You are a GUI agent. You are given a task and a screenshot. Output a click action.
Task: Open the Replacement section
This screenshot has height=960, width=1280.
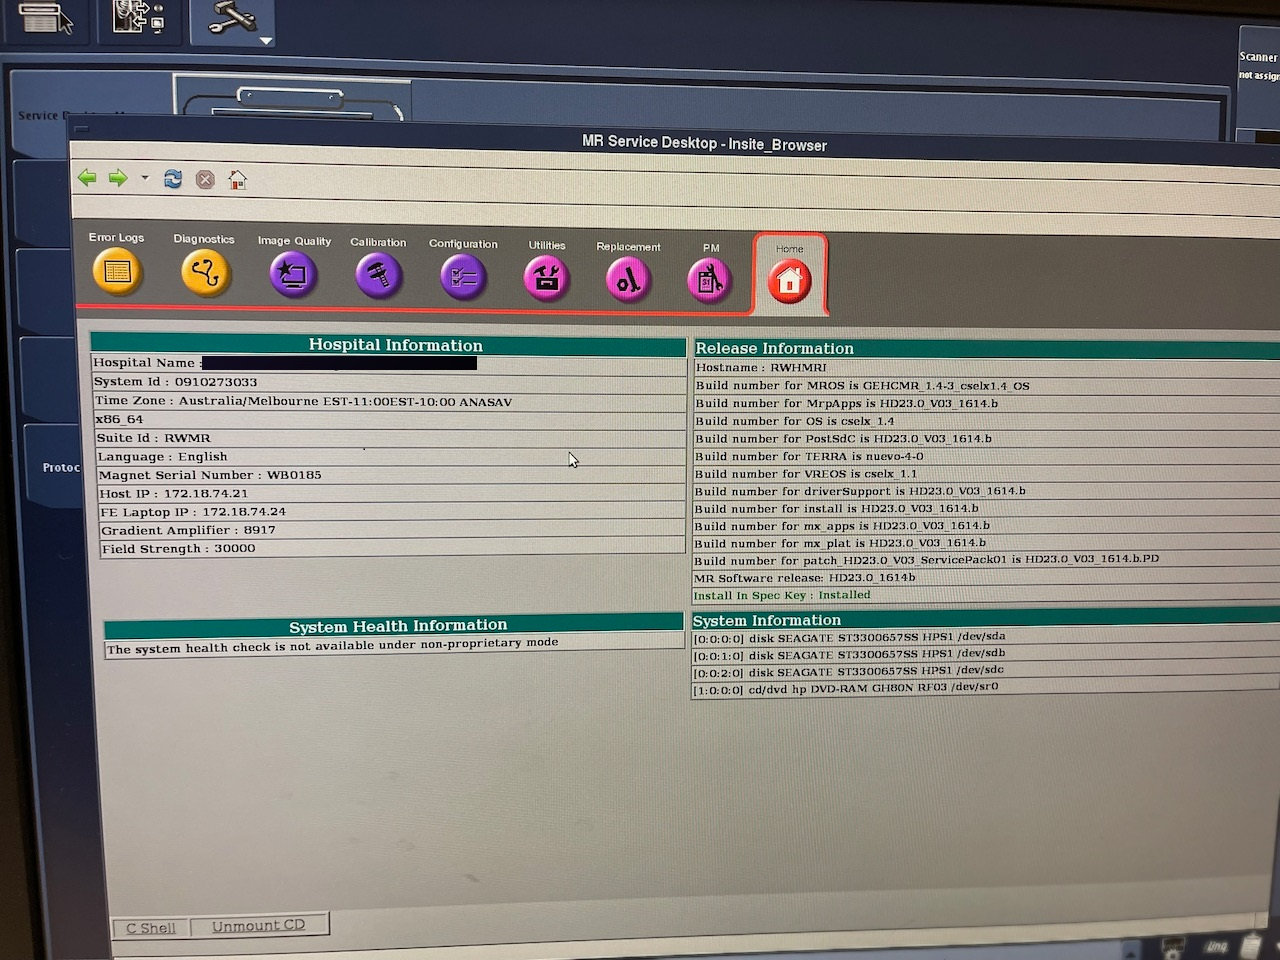coord(628,281)
